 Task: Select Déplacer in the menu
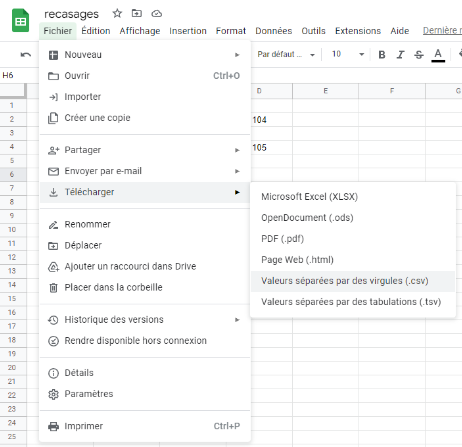click(145, 245)
